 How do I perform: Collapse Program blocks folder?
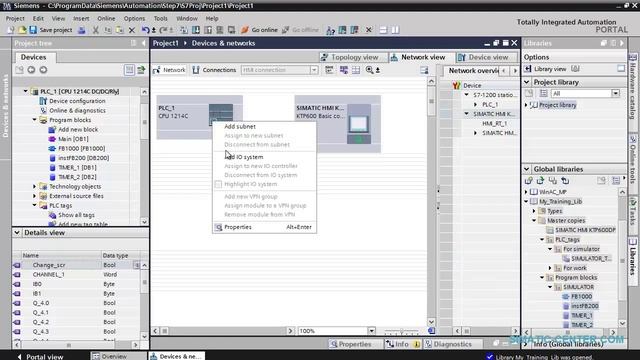pos(35,120)
